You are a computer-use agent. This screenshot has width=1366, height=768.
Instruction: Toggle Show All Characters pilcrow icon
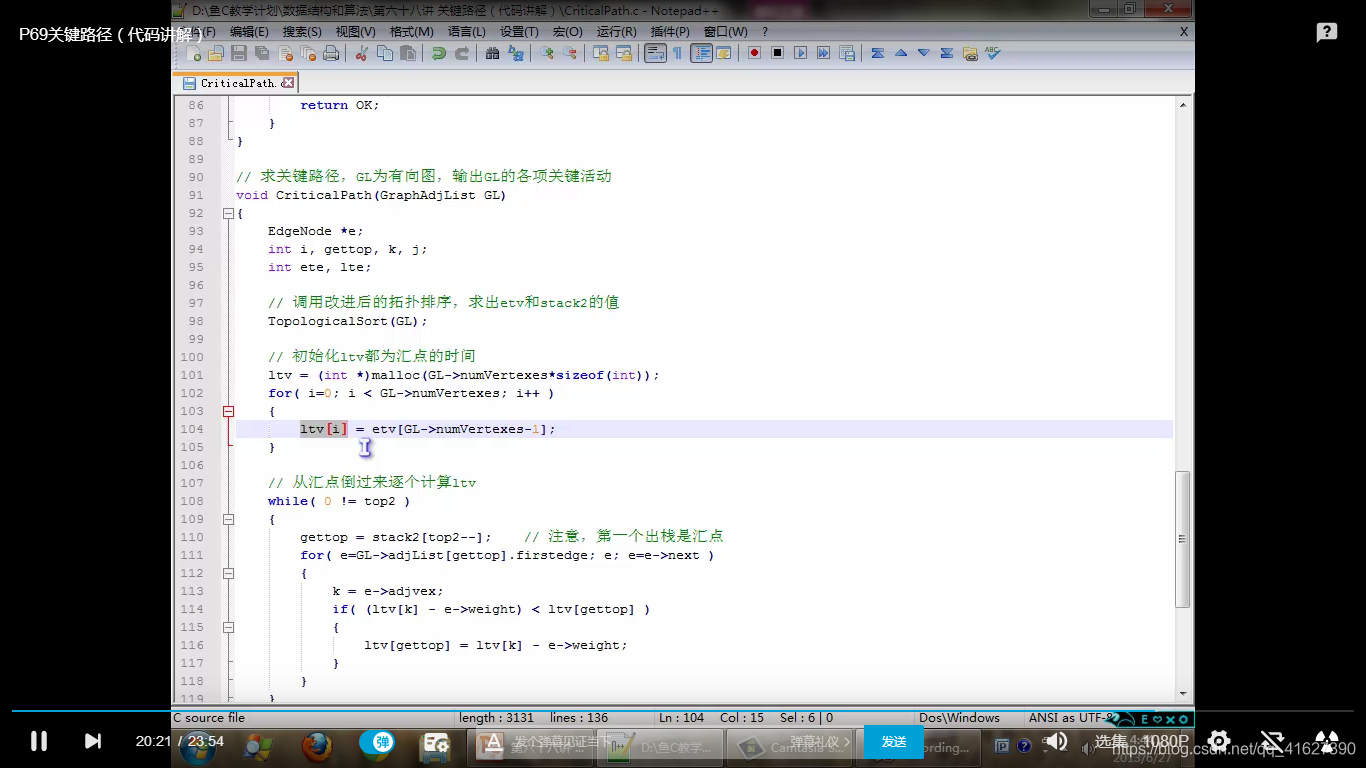click(x=677, y=53)
